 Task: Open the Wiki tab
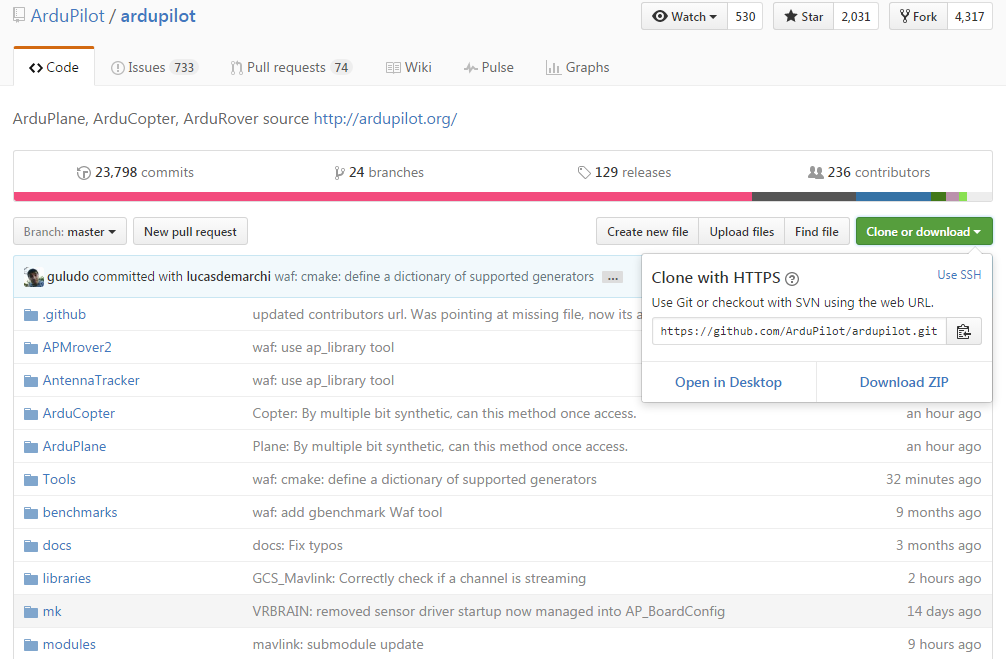(409, 67)
